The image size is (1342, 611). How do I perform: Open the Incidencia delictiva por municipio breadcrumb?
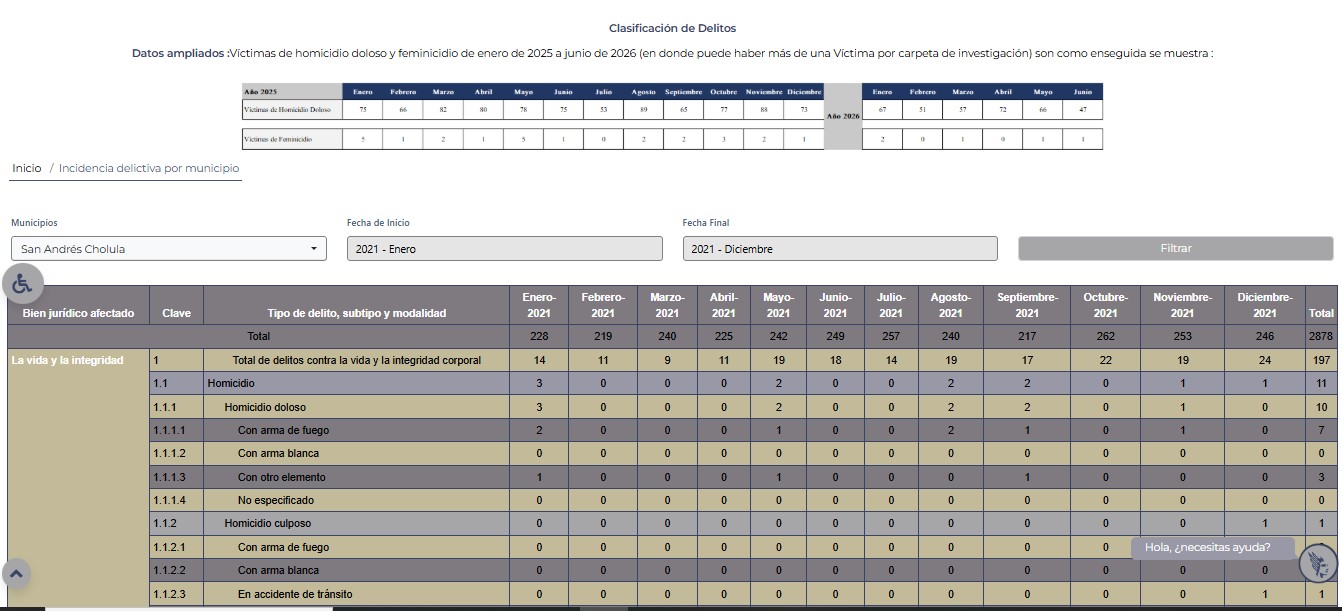(x=149, y=168)
